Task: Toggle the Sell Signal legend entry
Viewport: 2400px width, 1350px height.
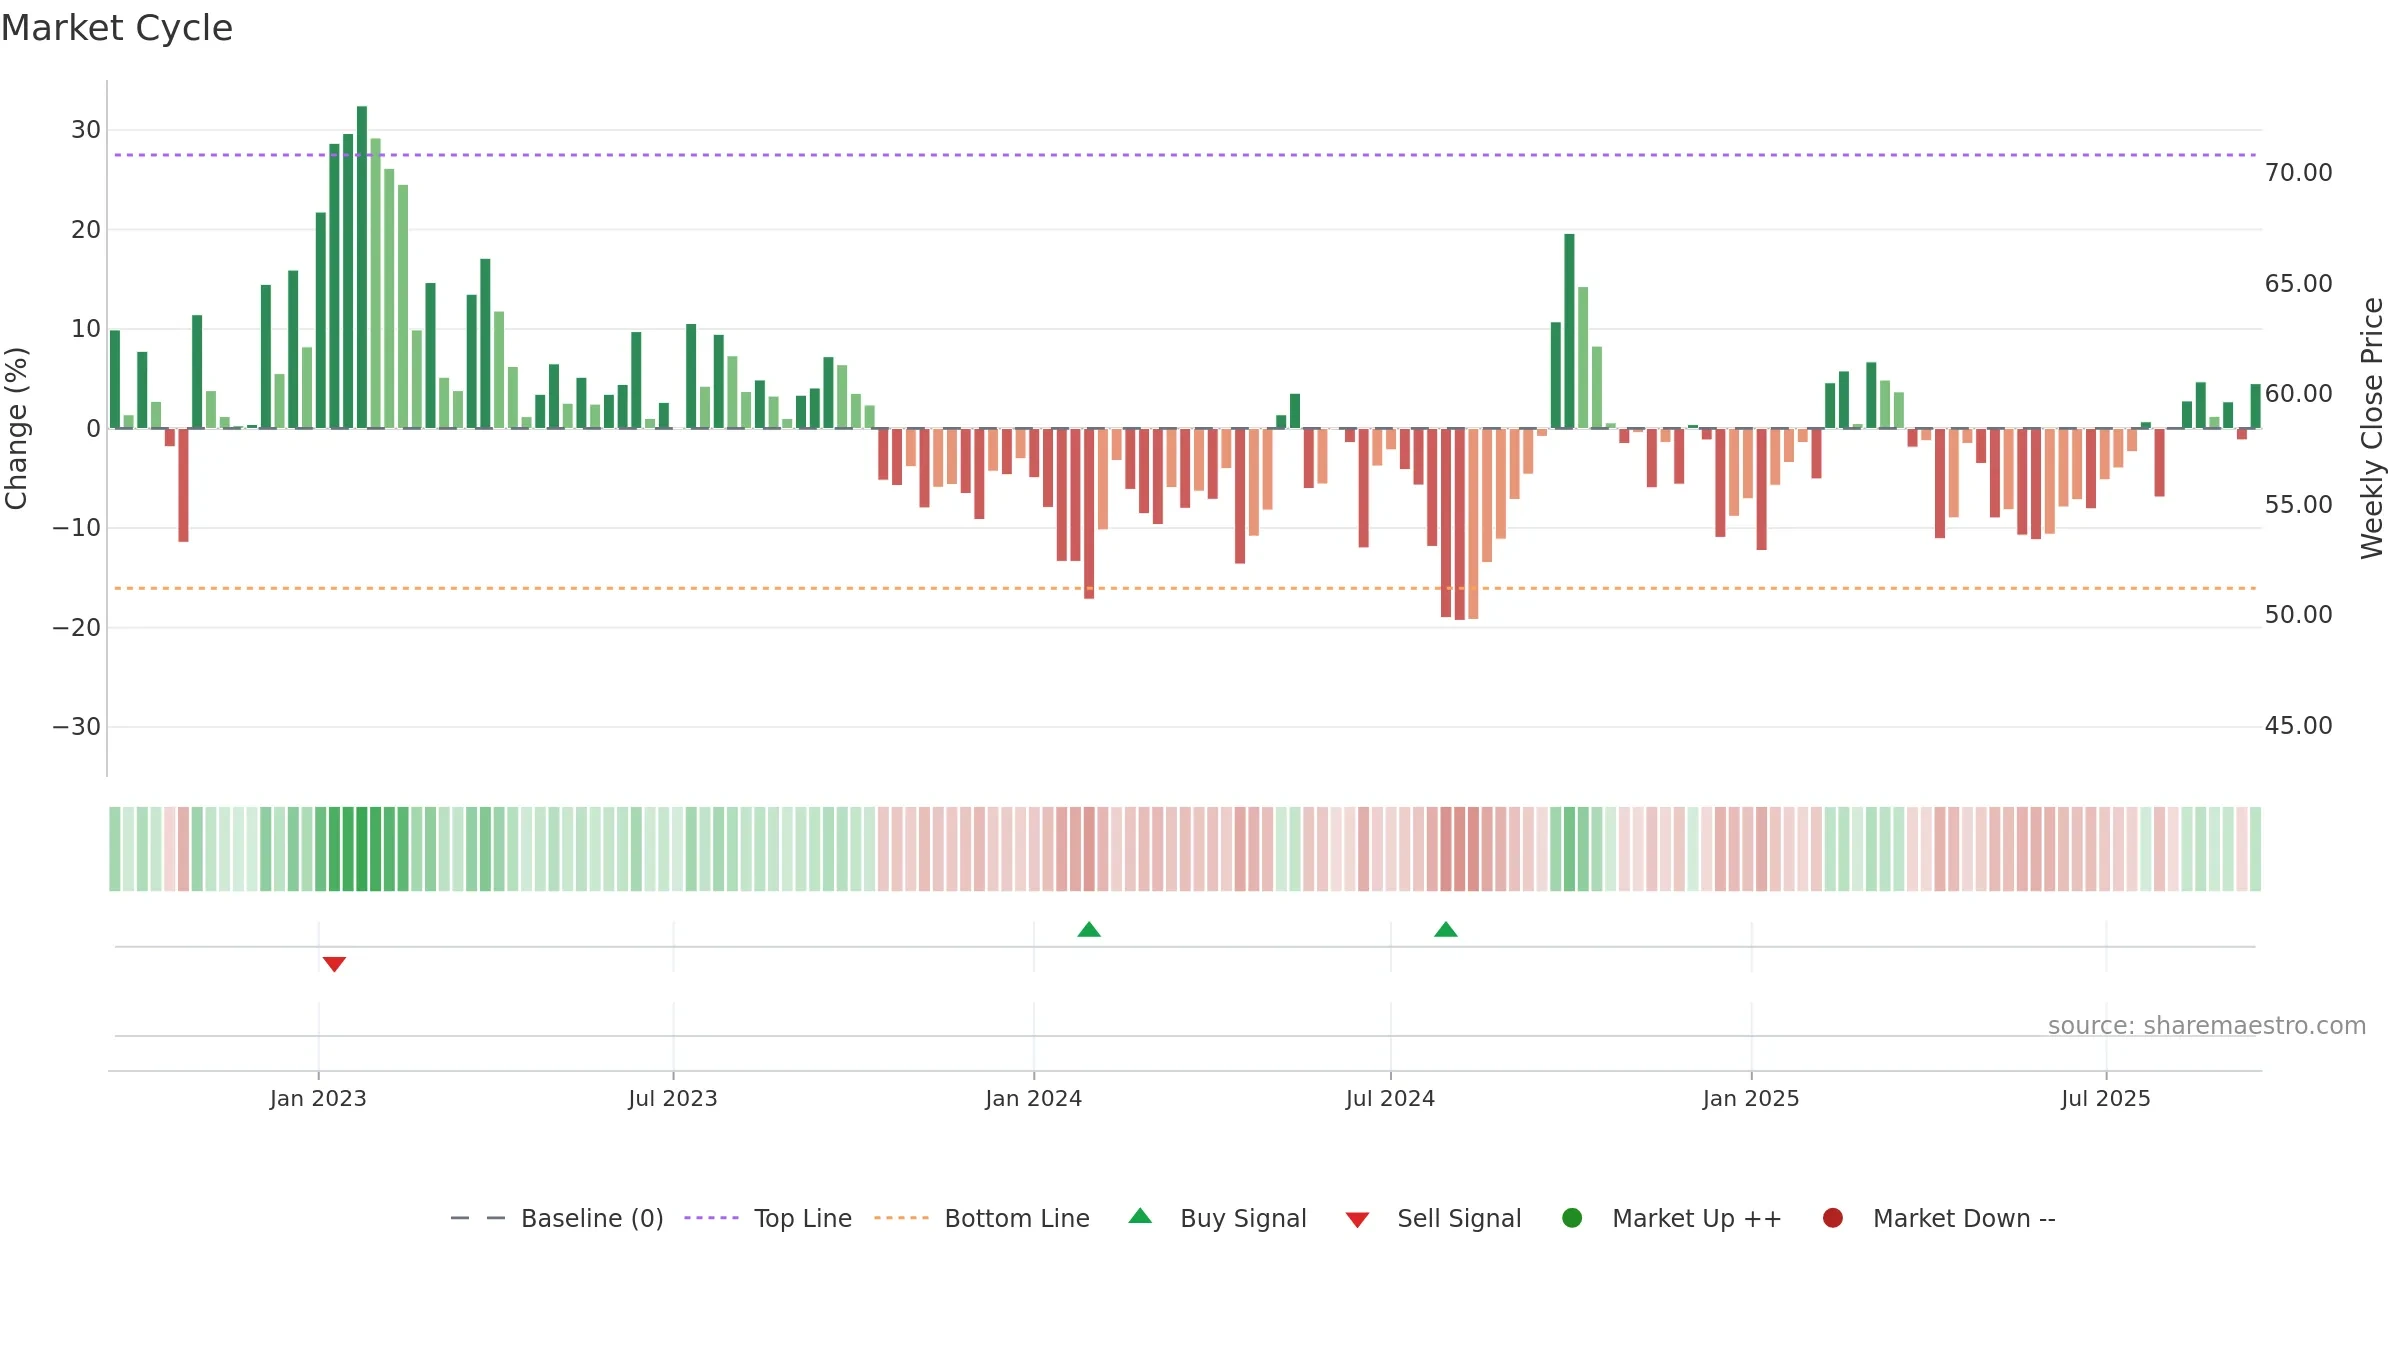Action: tap(1433, 1218)
